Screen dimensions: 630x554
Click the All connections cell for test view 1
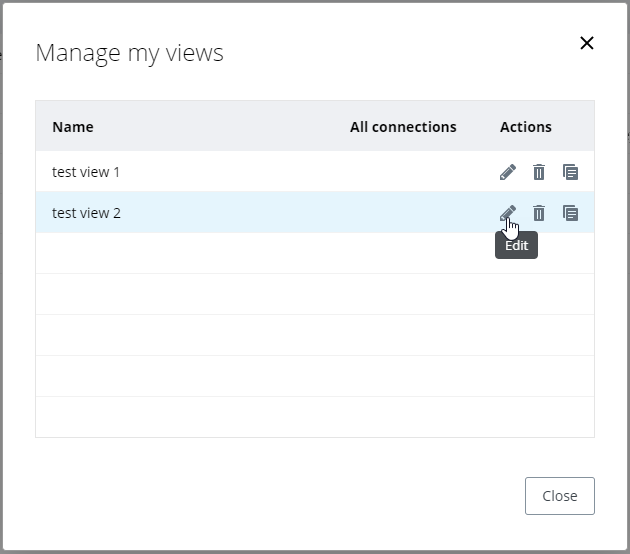coord(403,172)
